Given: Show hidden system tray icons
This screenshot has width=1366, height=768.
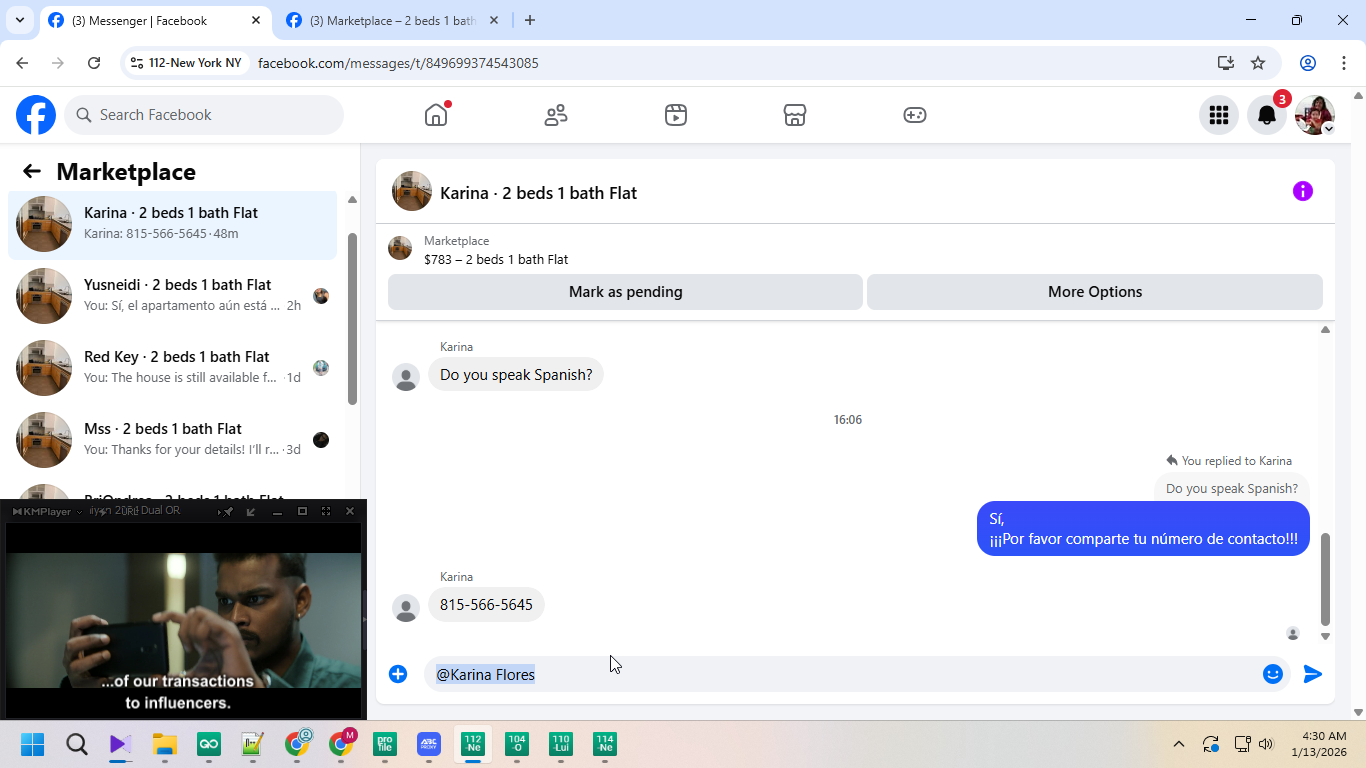Looking at the screenshot, I should (x=1179, y=744).
